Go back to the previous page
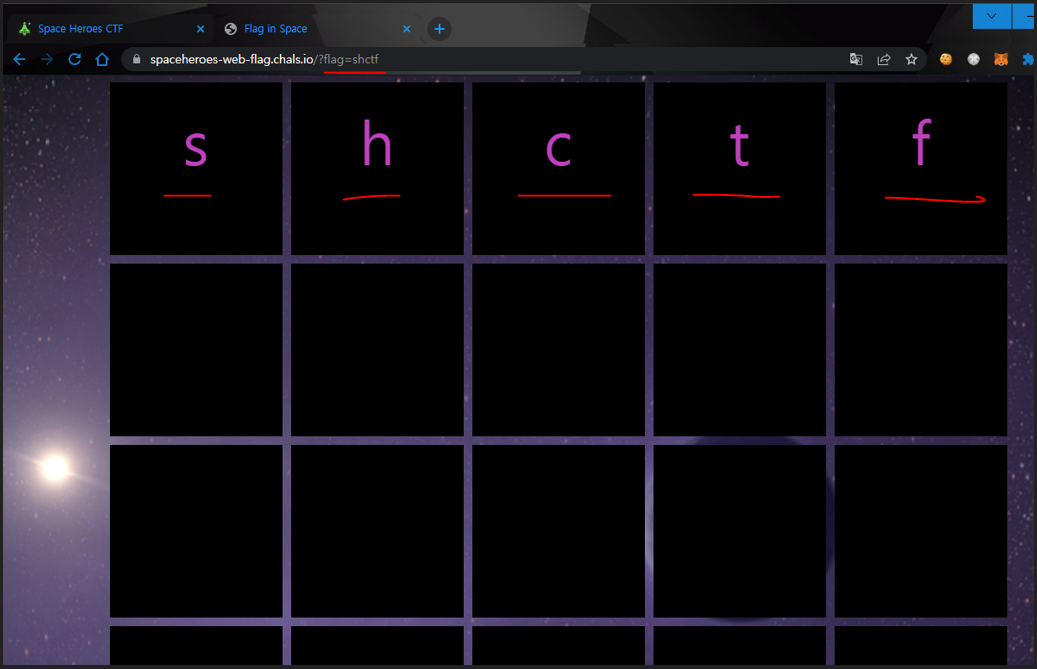The height and width of the screenshot is (669, 1037). coord(19,59)
